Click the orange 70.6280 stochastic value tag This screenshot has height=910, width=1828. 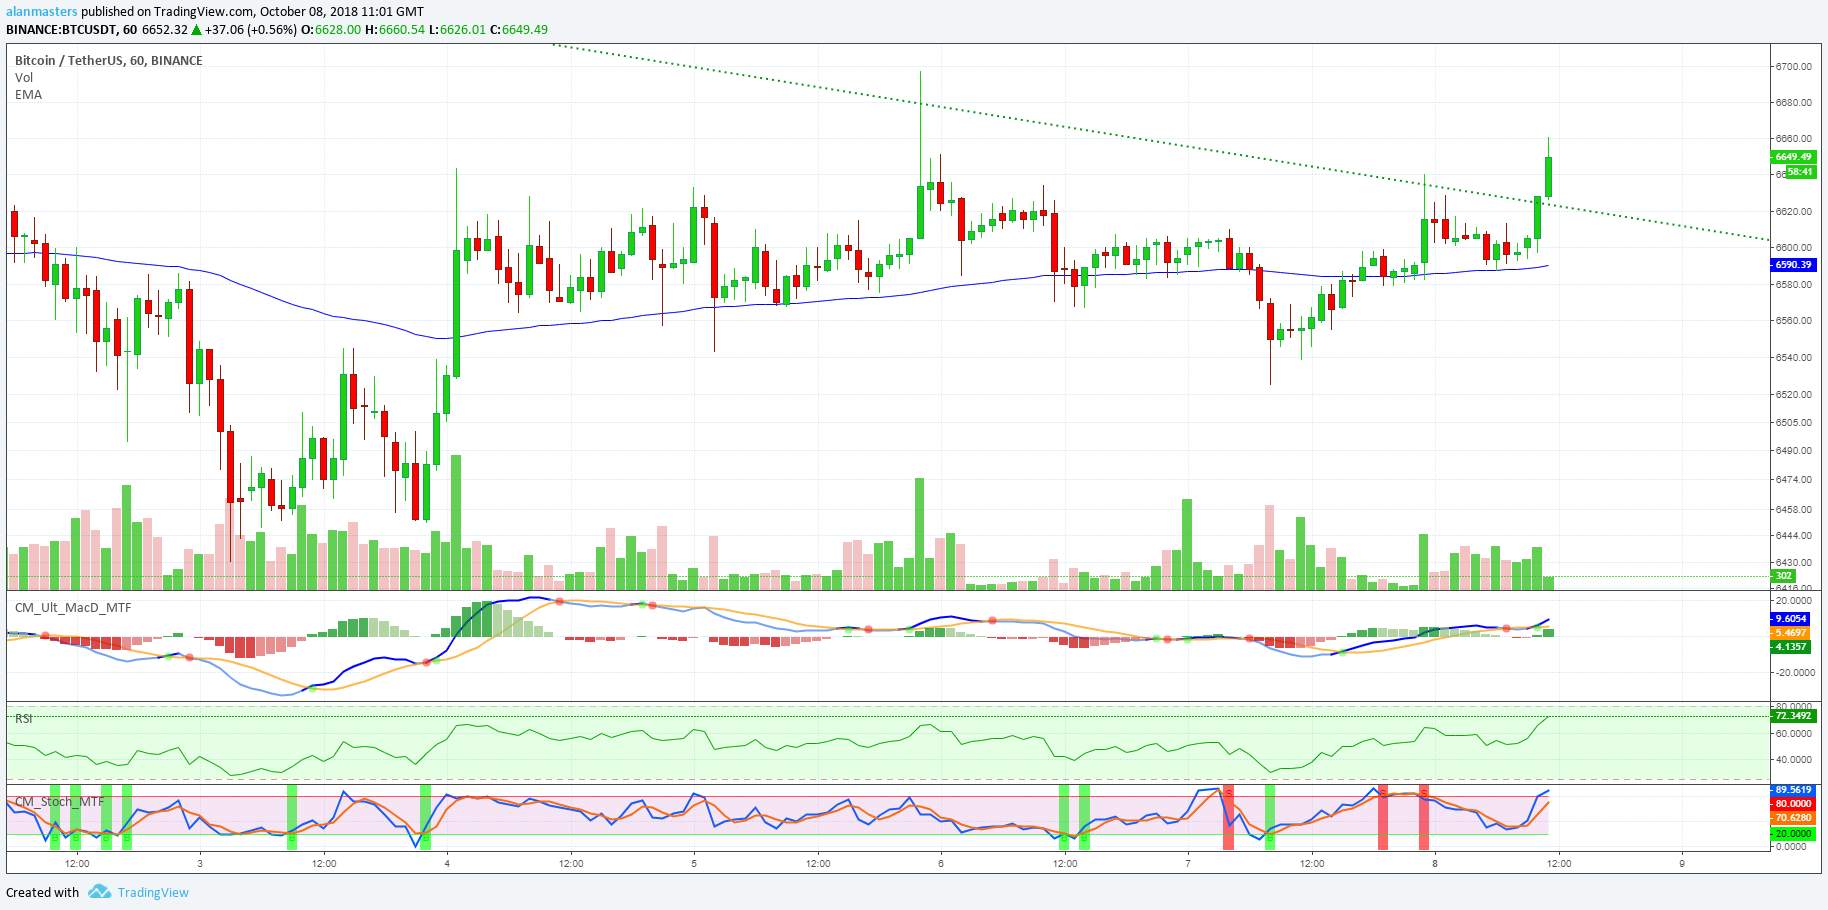[x=1793, y=818]
